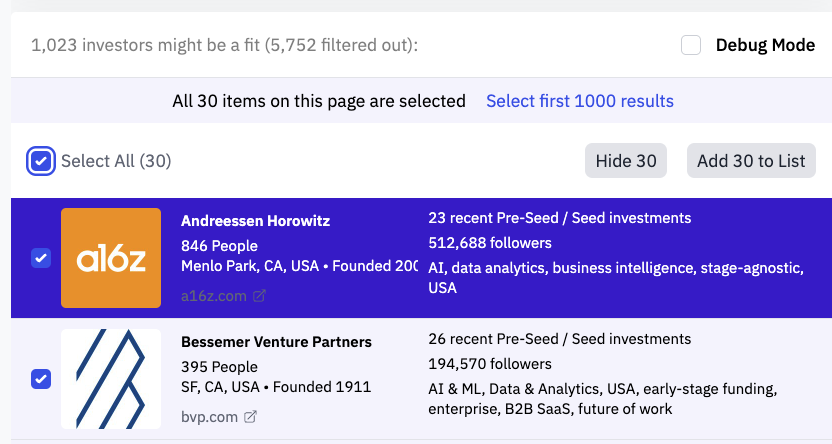Viewport: 832px width, 444px height.
Task: Click the Bessemer Venture Partners logo
Action: 111,379
